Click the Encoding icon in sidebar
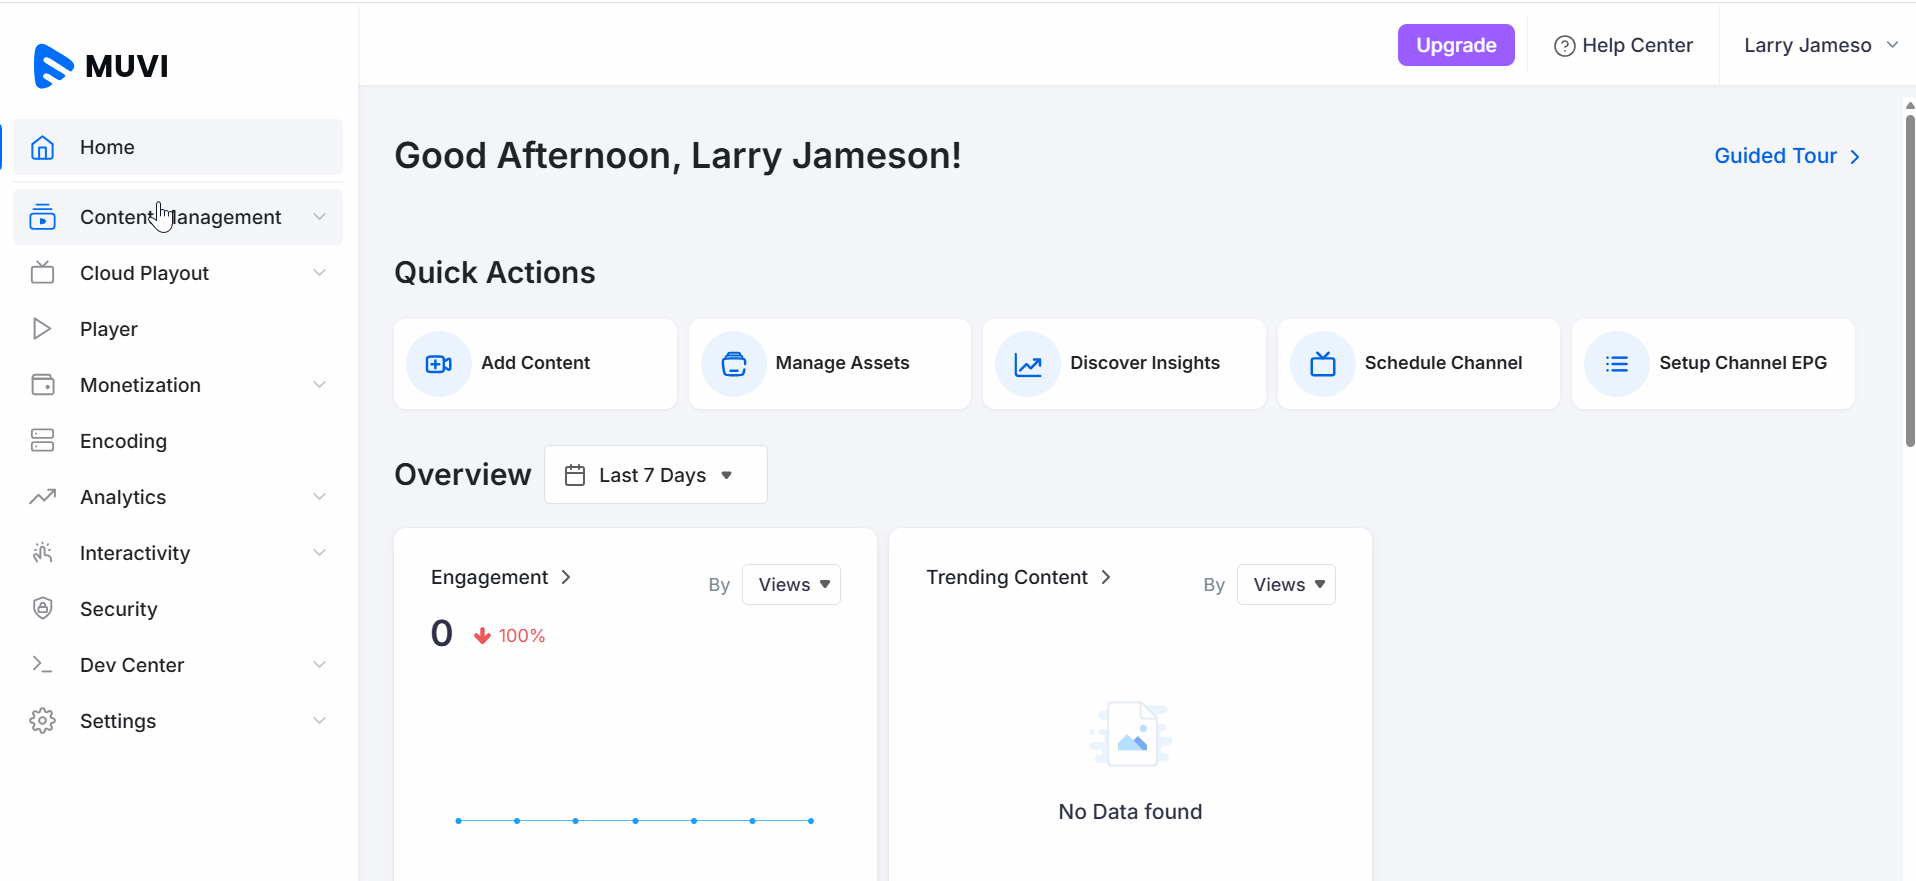This screenshot has width=1916, height=881. tap(42, 441)
